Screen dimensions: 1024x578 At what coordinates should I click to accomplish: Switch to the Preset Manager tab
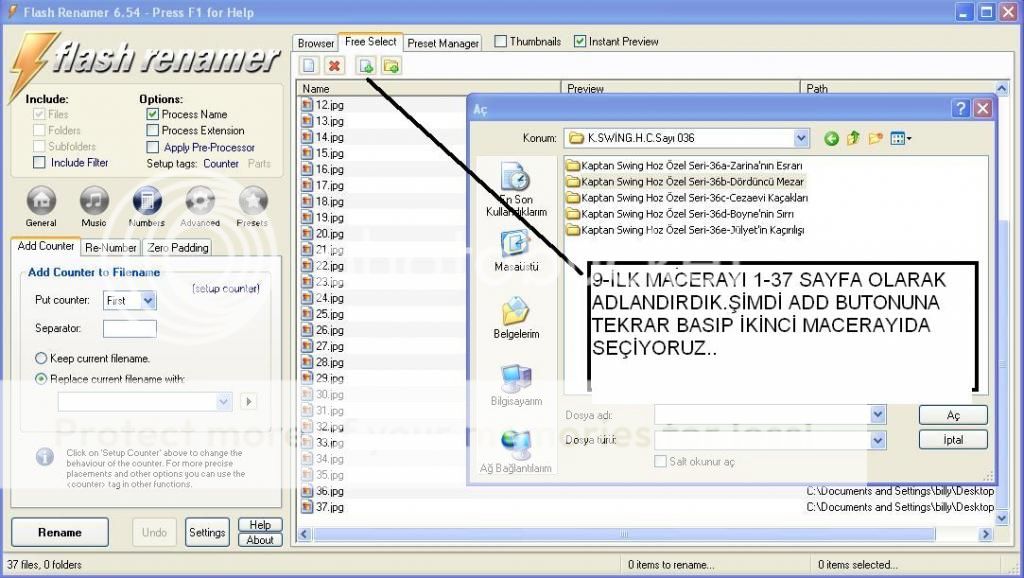[443, 43]
